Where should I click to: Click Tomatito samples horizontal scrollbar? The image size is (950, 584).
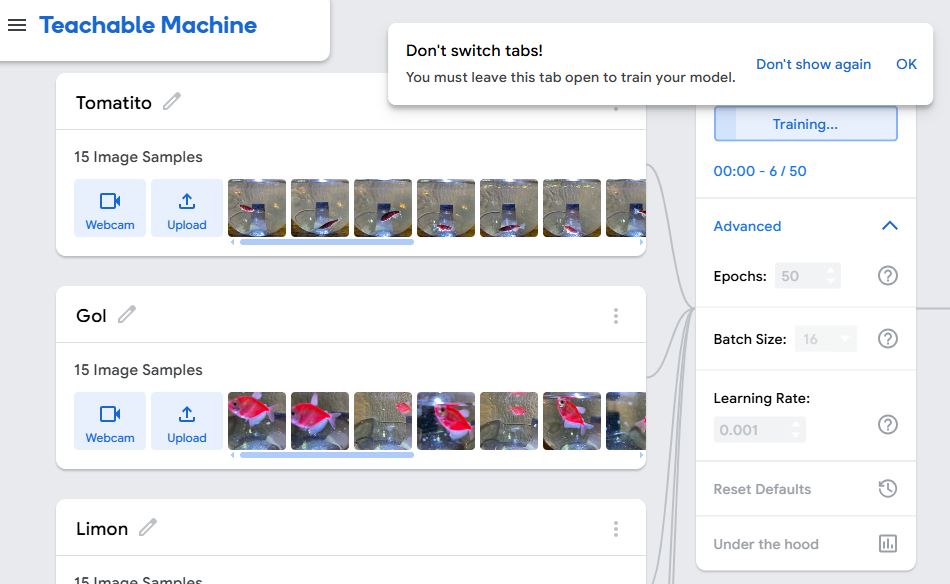pyautogui.click(x=327, y=242)
